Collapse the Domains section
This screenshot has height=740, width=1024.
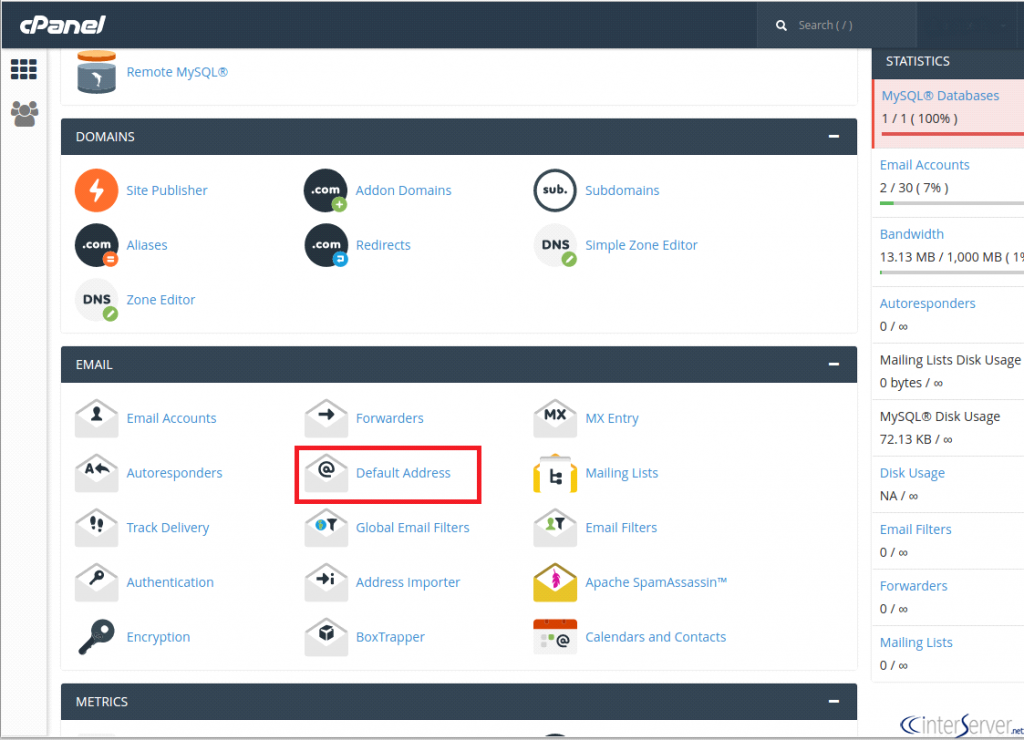click(x=833, y=137)
